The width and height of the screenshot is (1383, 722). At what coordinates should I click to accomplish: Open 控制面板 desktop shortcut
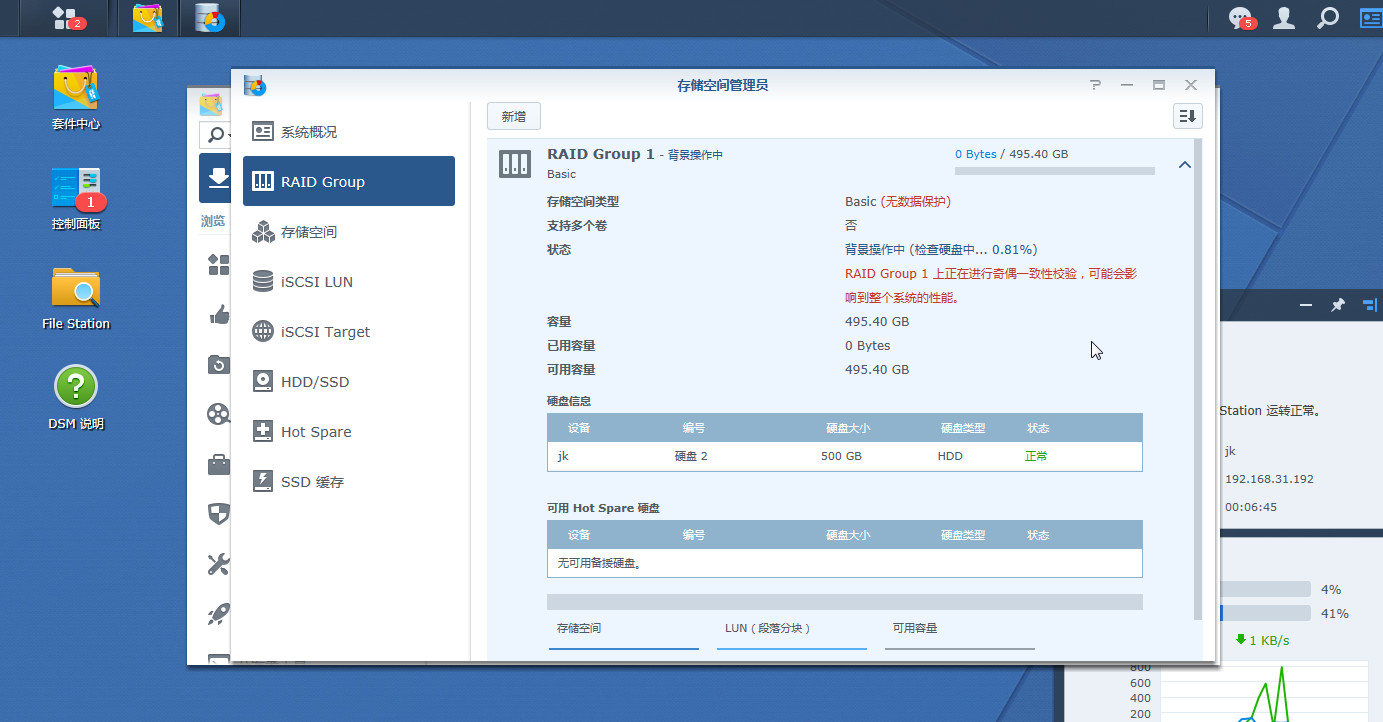pos(76,198)
